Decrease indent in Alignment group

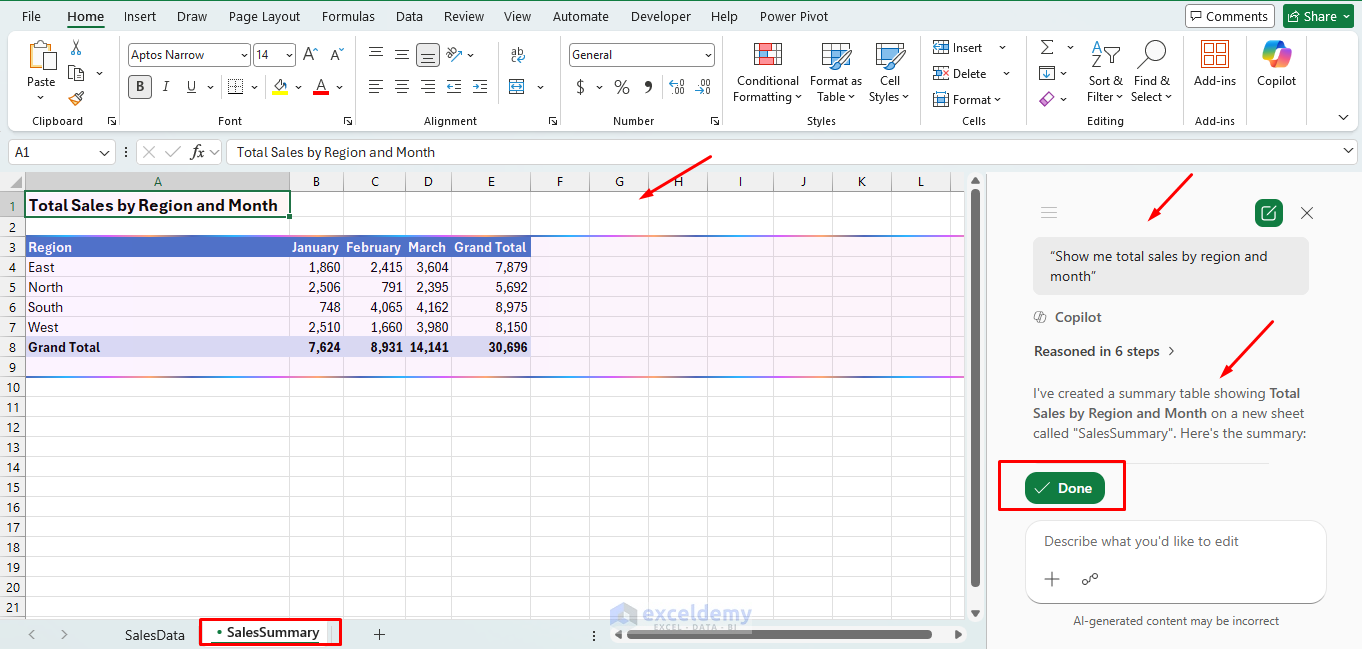[x=454, y=87]
